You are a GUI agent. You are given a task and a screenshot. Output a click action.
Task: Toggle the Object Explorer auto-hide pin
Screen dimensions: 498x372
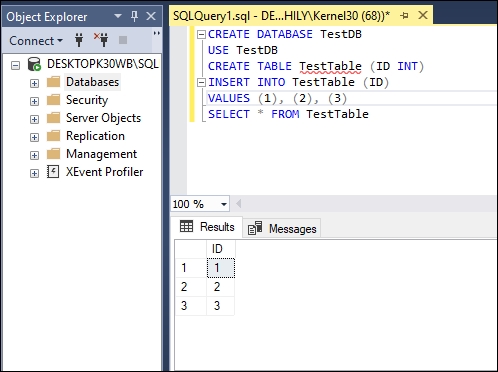click(134, 16)
